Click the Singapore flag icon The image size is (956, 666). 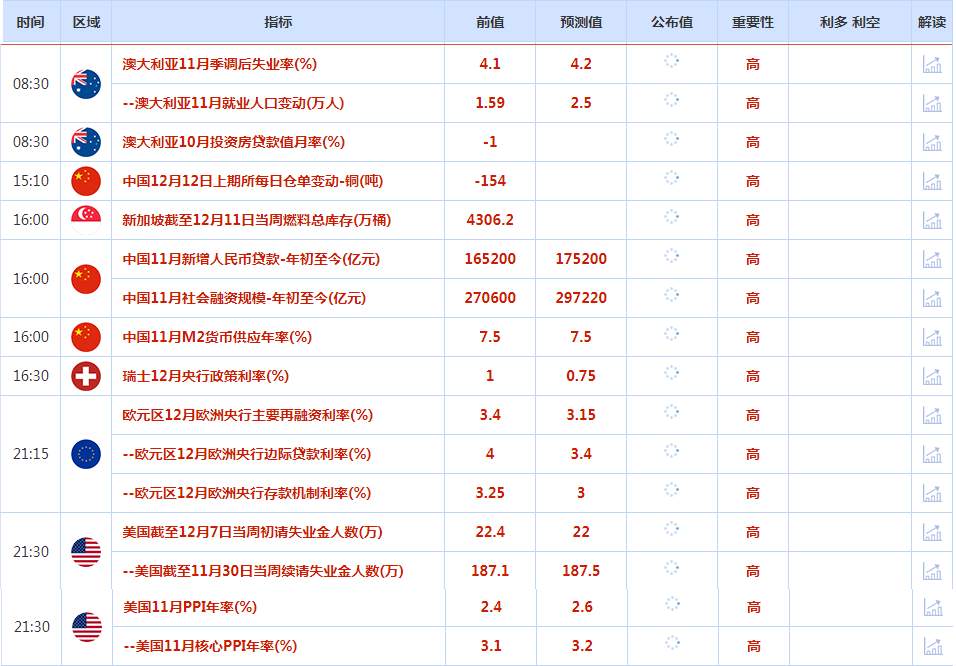(x=86, y=220)
